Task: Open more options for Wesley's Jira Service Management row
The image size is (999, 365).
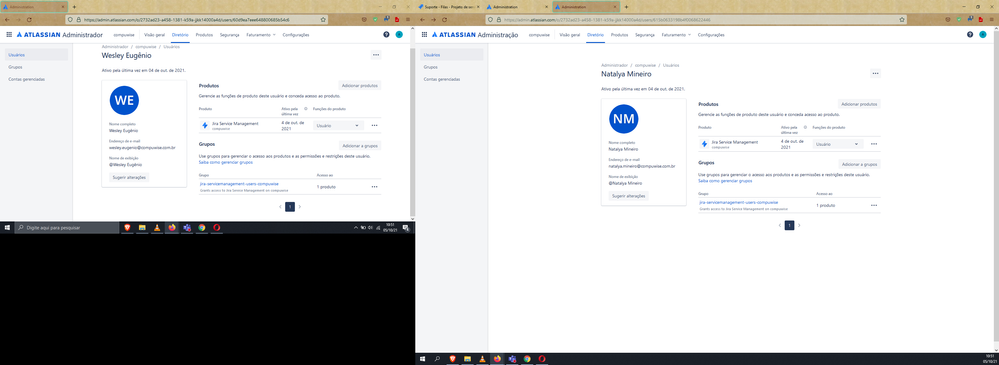Action: pyautogui.click(x=375, y=126)
